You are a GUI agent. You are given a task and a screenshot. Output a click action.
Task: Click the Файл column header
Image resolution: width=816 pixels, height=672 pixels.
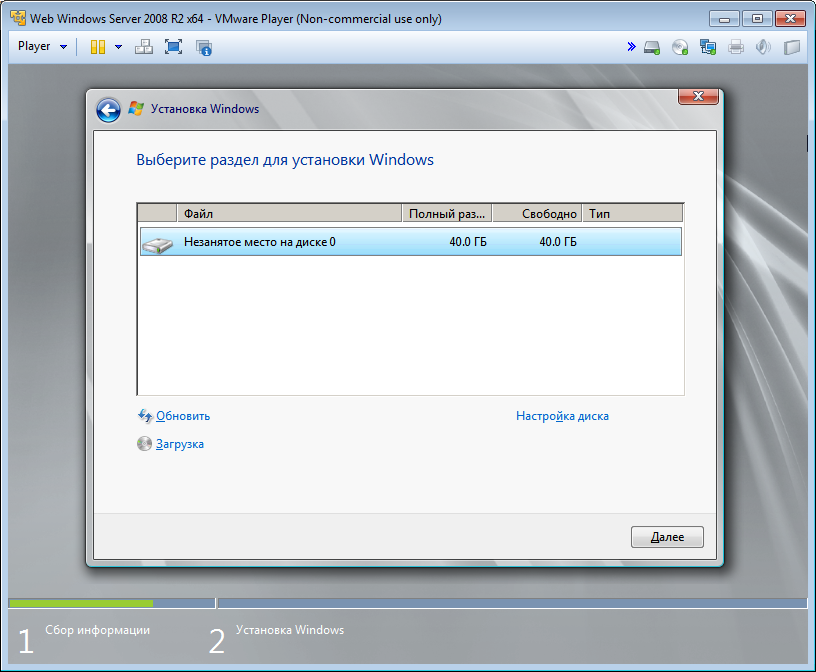(289, 213)
